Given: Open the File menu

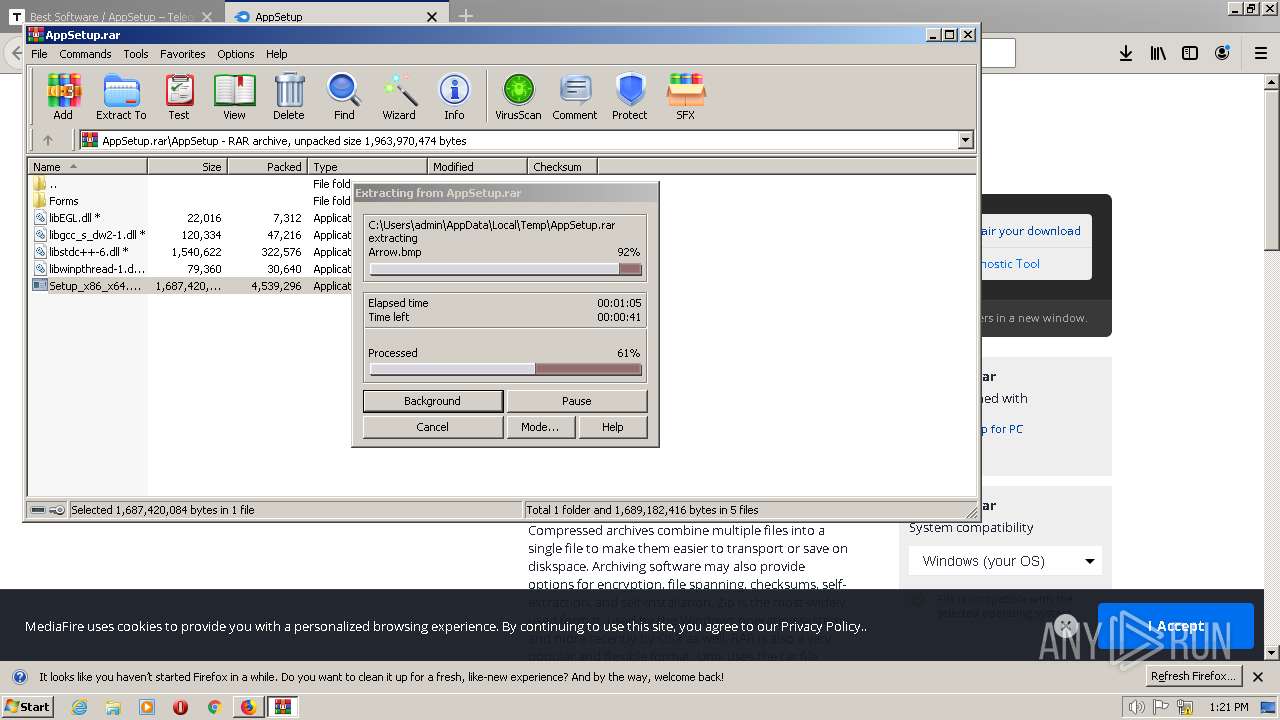Looking at the screenshot, I should coord(39,54).
